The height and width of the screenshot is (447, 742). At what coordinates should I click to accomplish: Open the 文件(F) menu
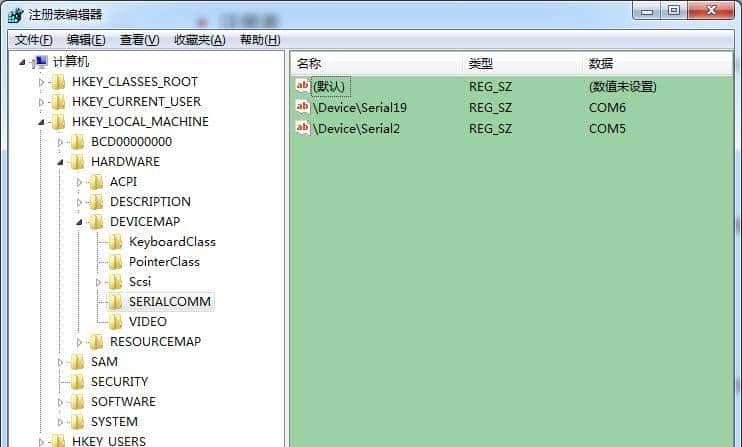click(x=34, y=40)
